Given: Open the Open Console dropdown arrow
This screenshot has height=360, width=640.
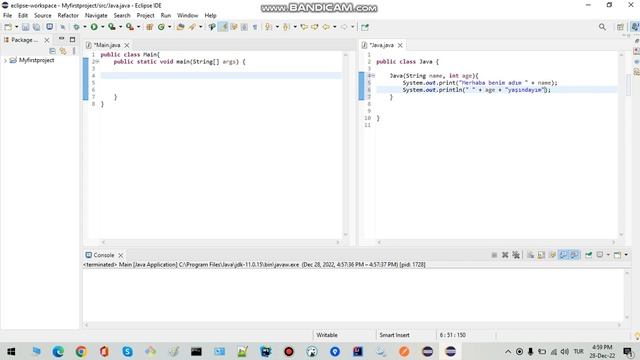Looking at the screenshot, I should [x=626, y=255].
